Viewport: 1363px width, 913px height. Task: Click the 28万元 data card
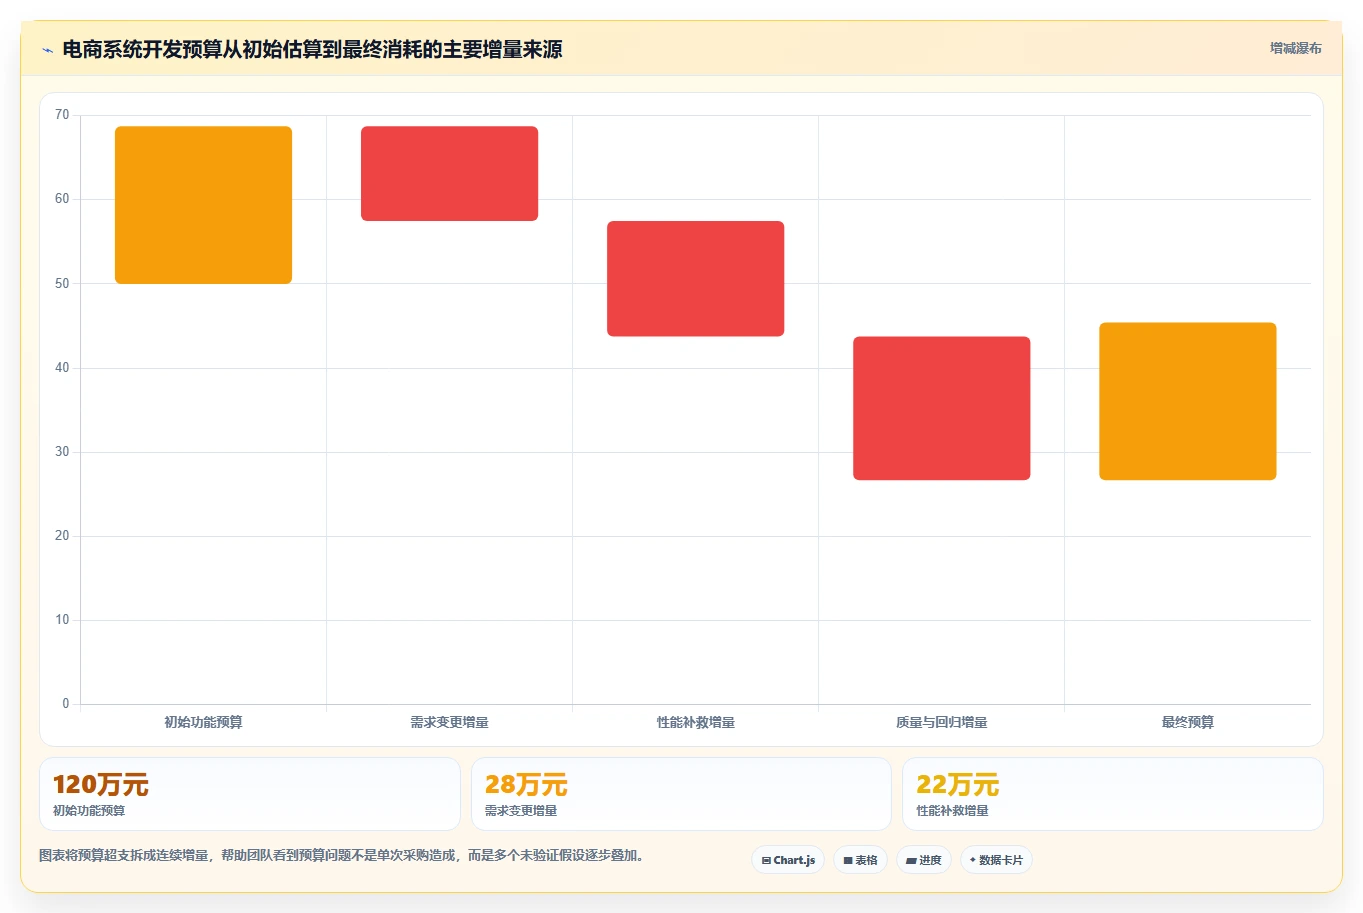coord(681,794)
